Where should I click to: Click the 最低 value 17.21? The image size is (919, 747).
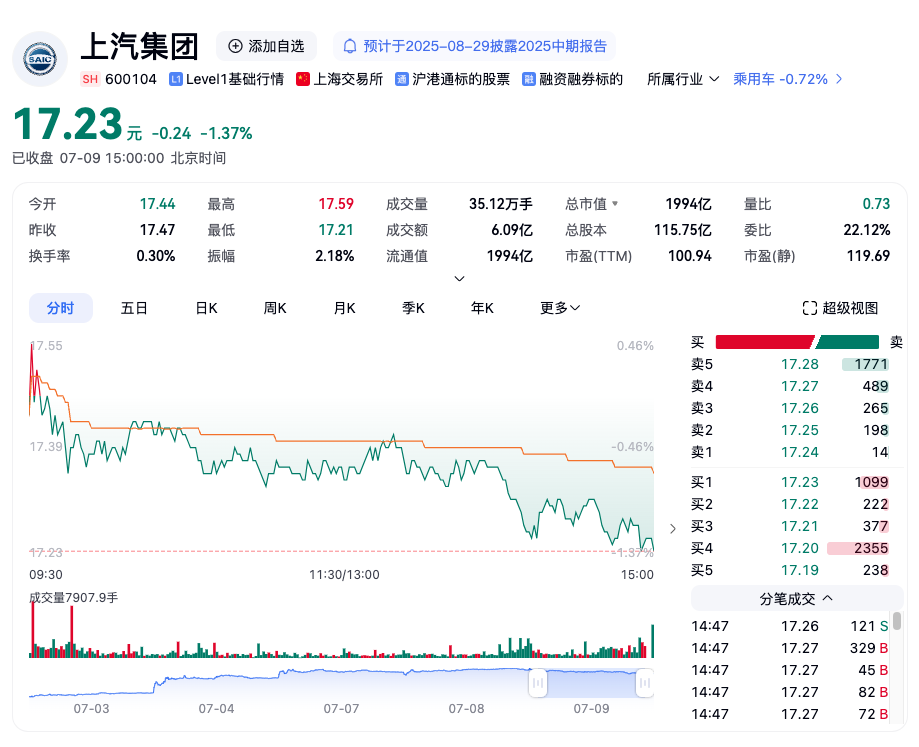[336, 230]
